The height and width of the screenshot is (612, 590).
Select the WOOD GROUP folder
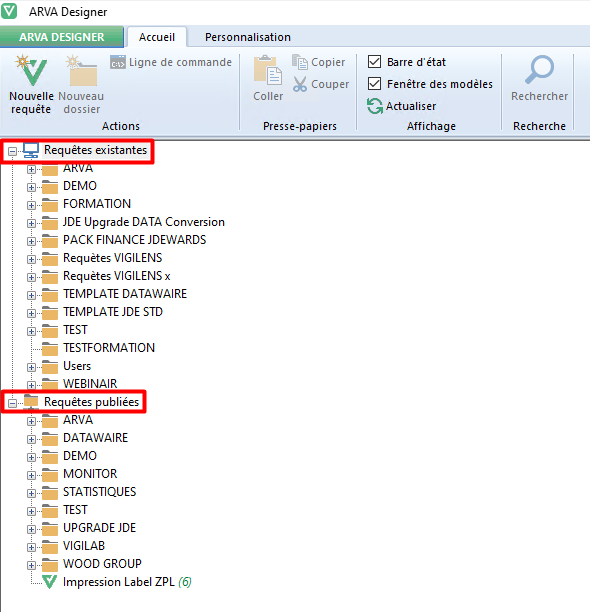pyautogui.click(x=102, y=564)
